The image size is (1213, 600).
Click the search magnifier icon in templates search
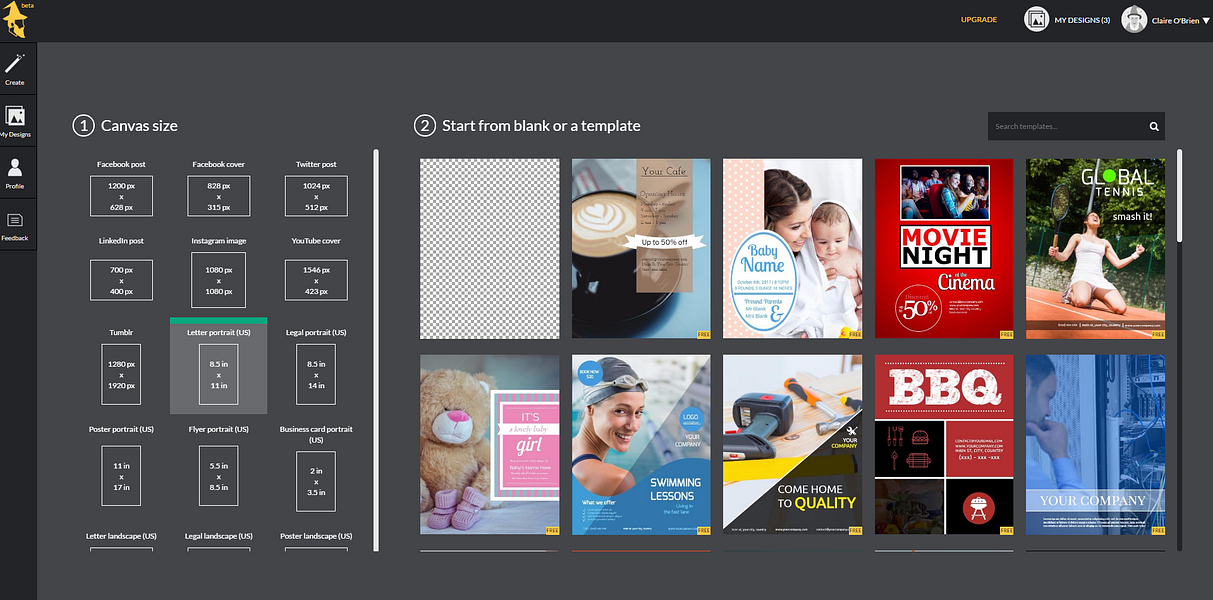click(1152, 126)
